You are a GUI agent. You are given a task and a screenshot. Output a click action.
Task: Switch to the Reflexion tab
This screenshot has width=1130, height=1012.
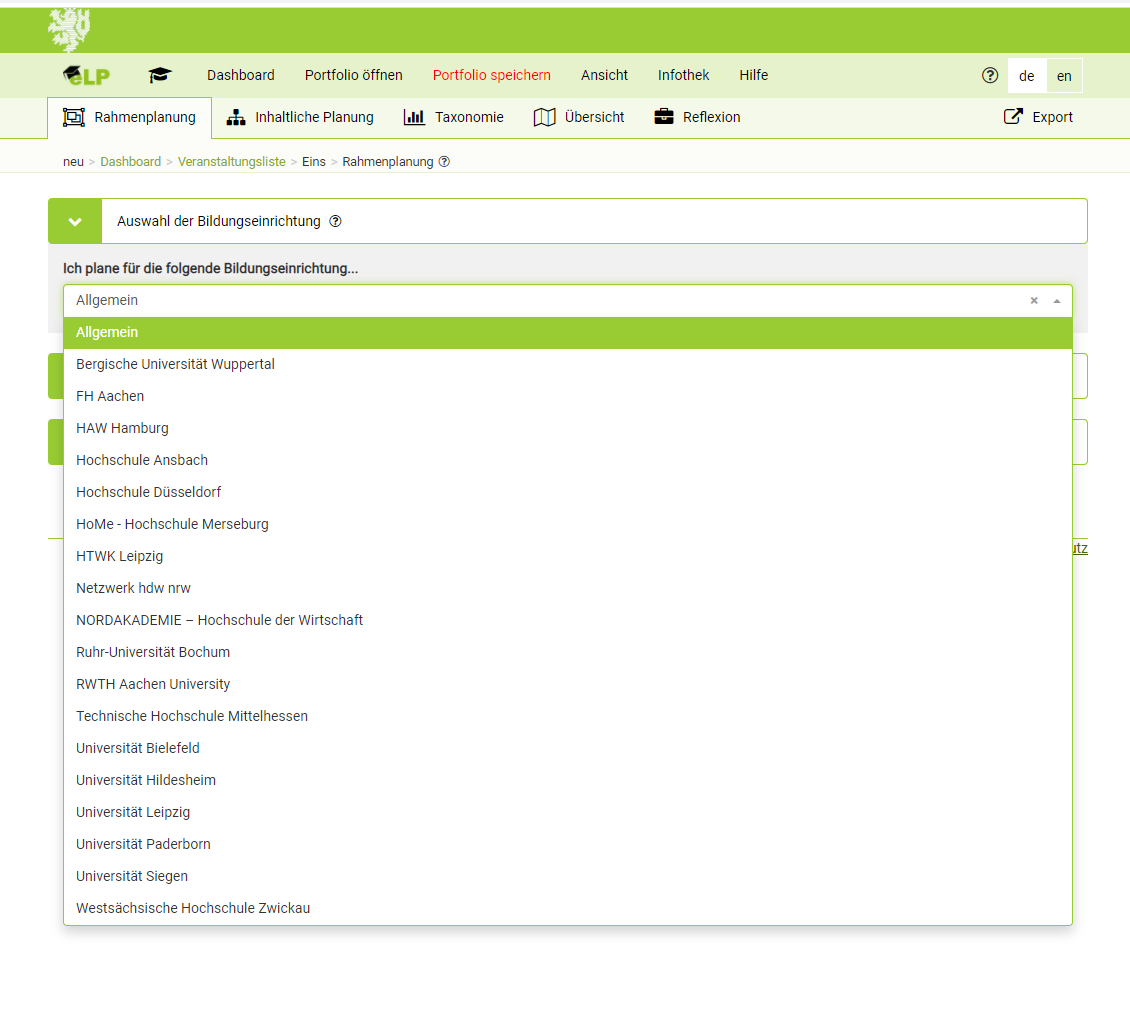tap(697, 117)
